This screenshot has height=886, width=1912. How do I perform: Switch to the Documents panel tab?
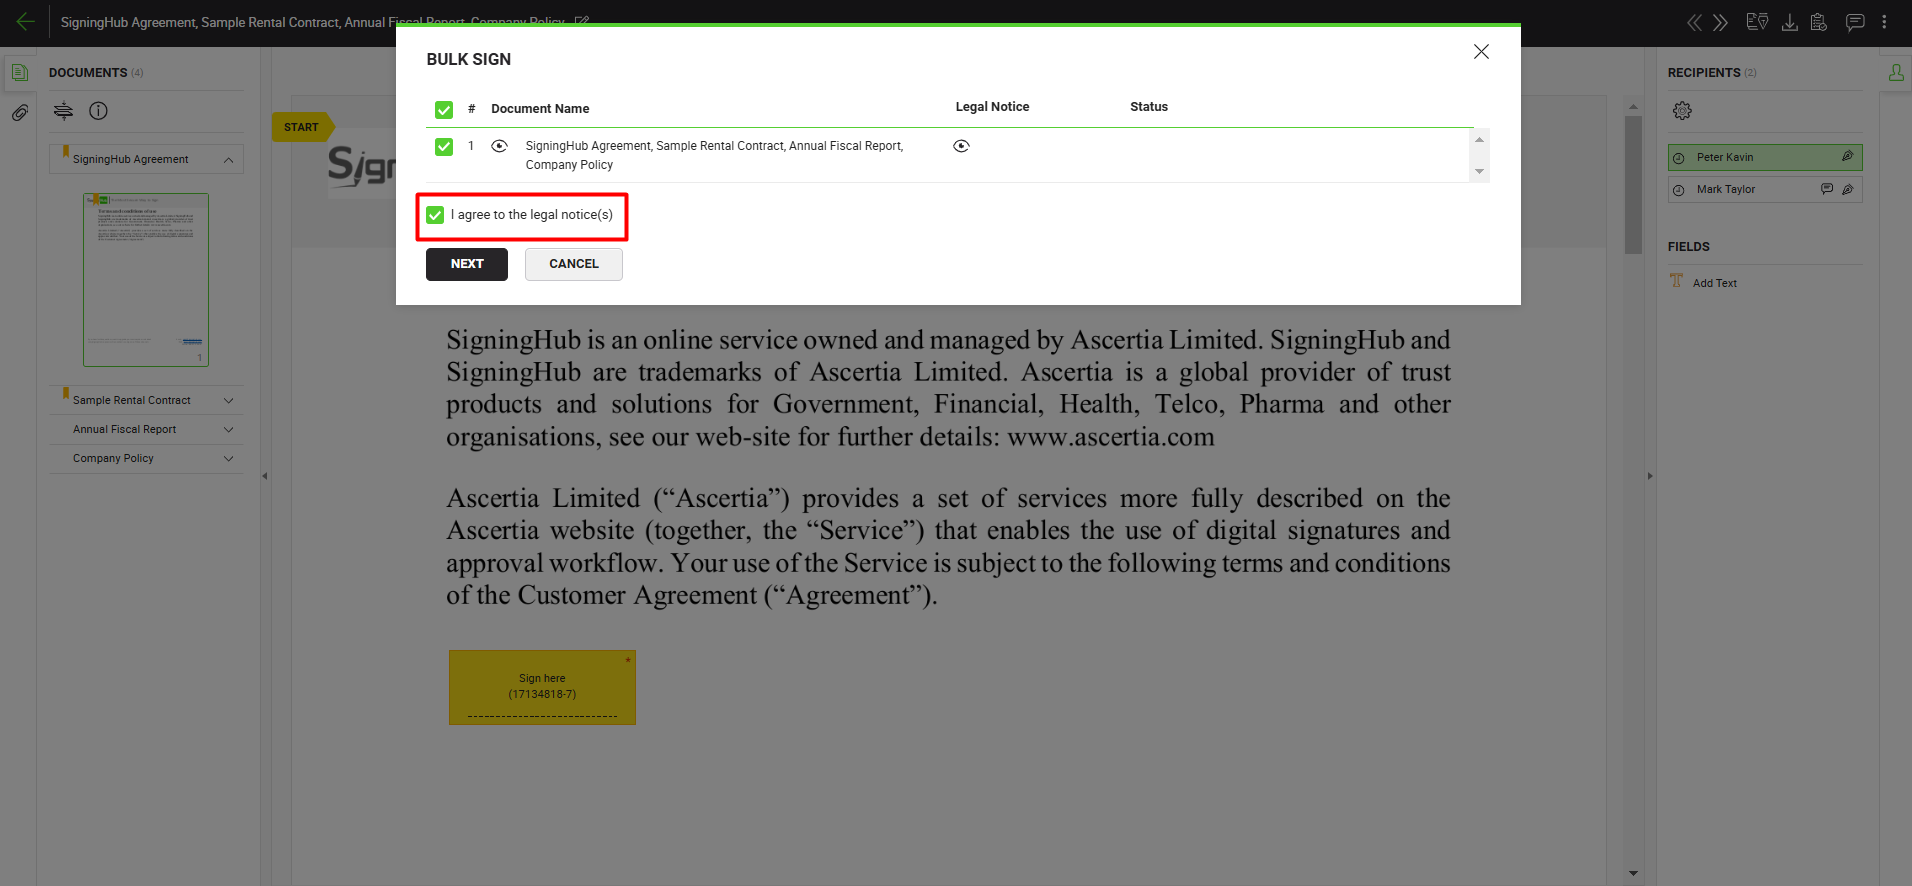(19, 72)
